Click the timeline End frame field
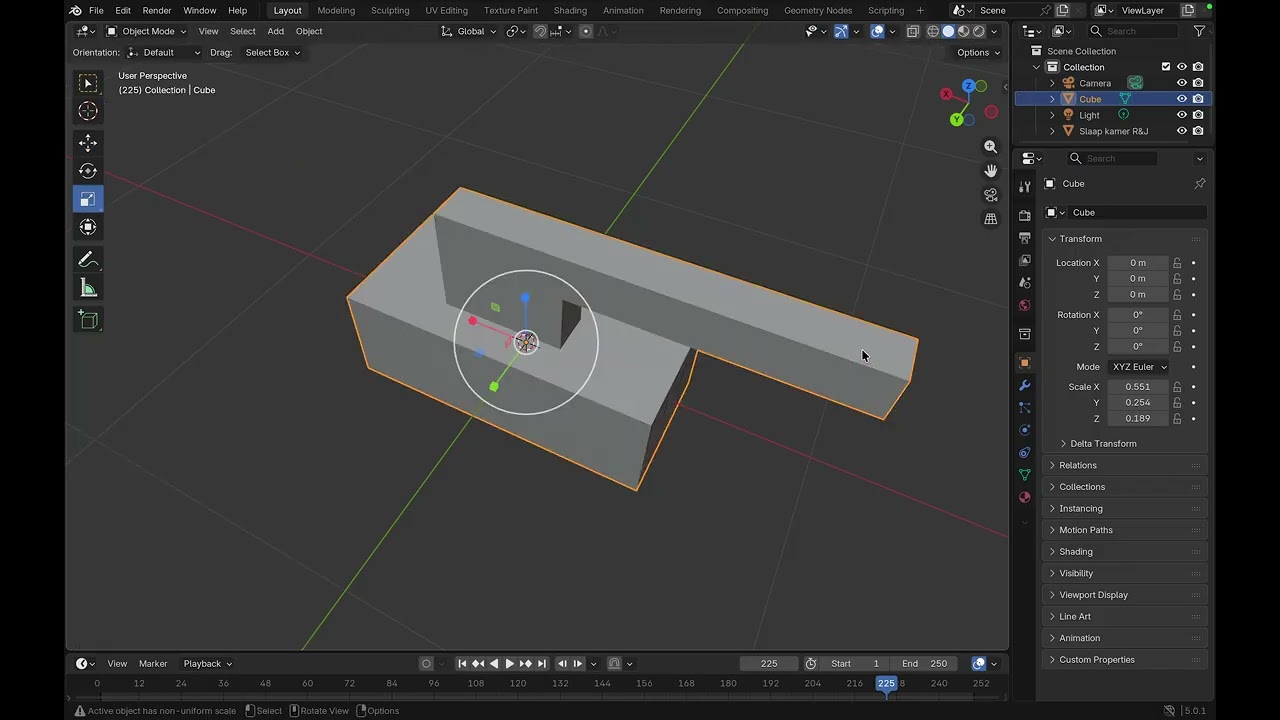This screenshot has height=720, width=1280. [x=924, y=664]
